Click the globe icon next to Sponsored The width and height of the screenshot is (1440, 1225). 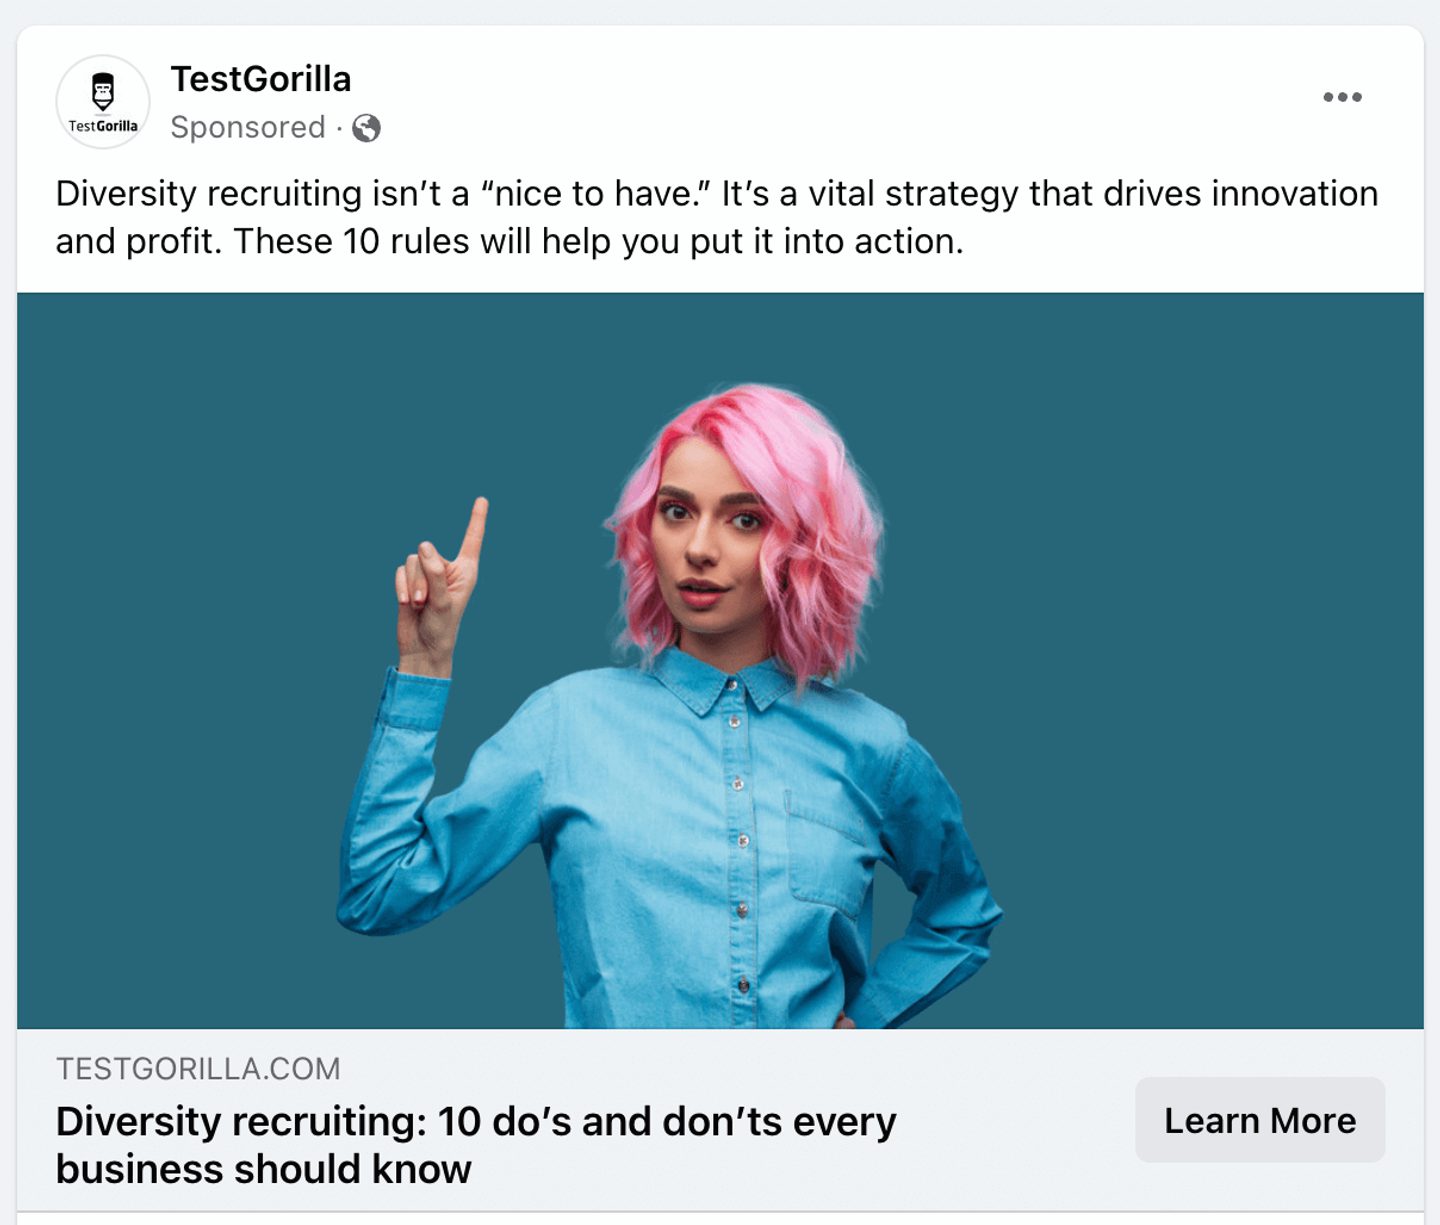click(365, 128)
